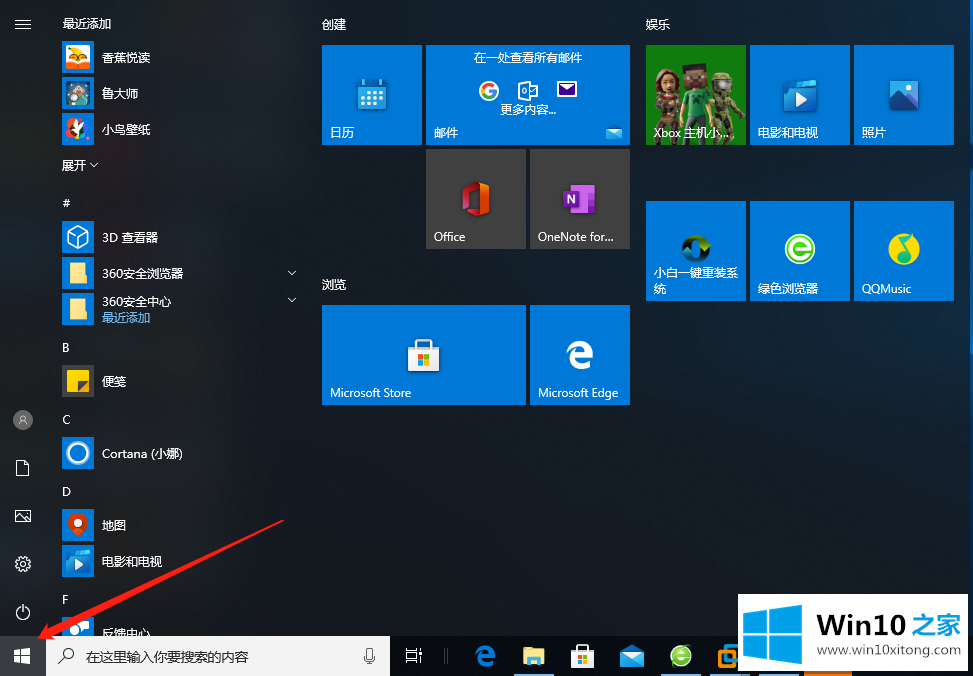Screen dimensions: 973x676
Task: Click the 娱乐 tile group header
Action: tap(658, 24)
